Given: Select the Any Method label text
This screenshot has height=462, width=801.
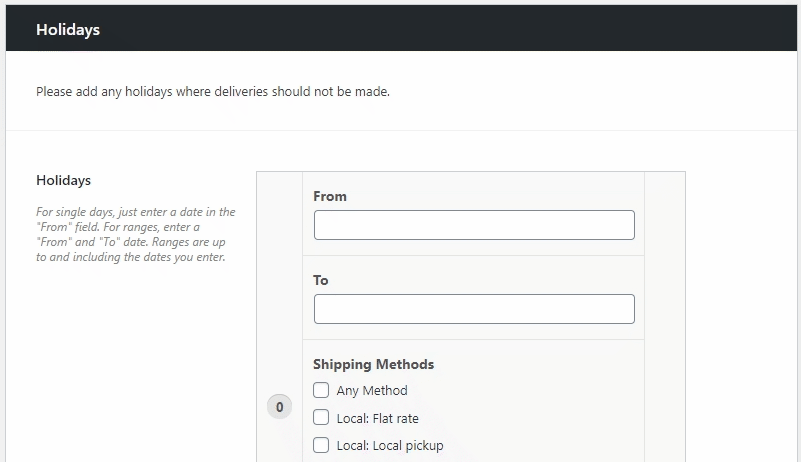Looking at the screenshot, I should pyautogui.click(x=372, y=391).
